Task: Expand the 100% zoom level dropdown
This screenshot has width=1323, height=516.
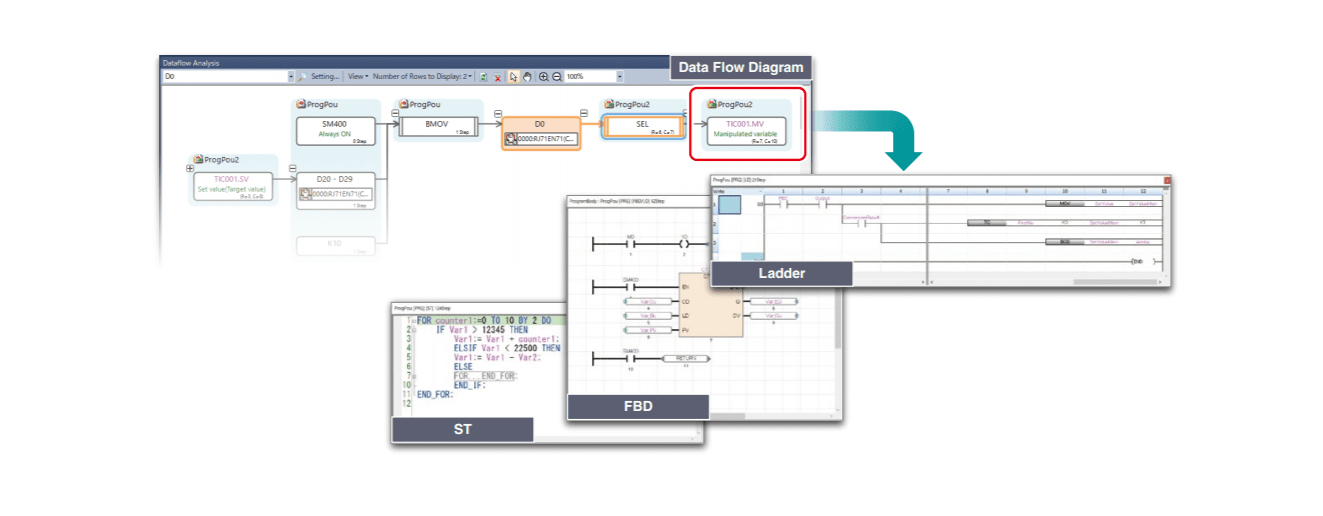Action: click(619, 76)
